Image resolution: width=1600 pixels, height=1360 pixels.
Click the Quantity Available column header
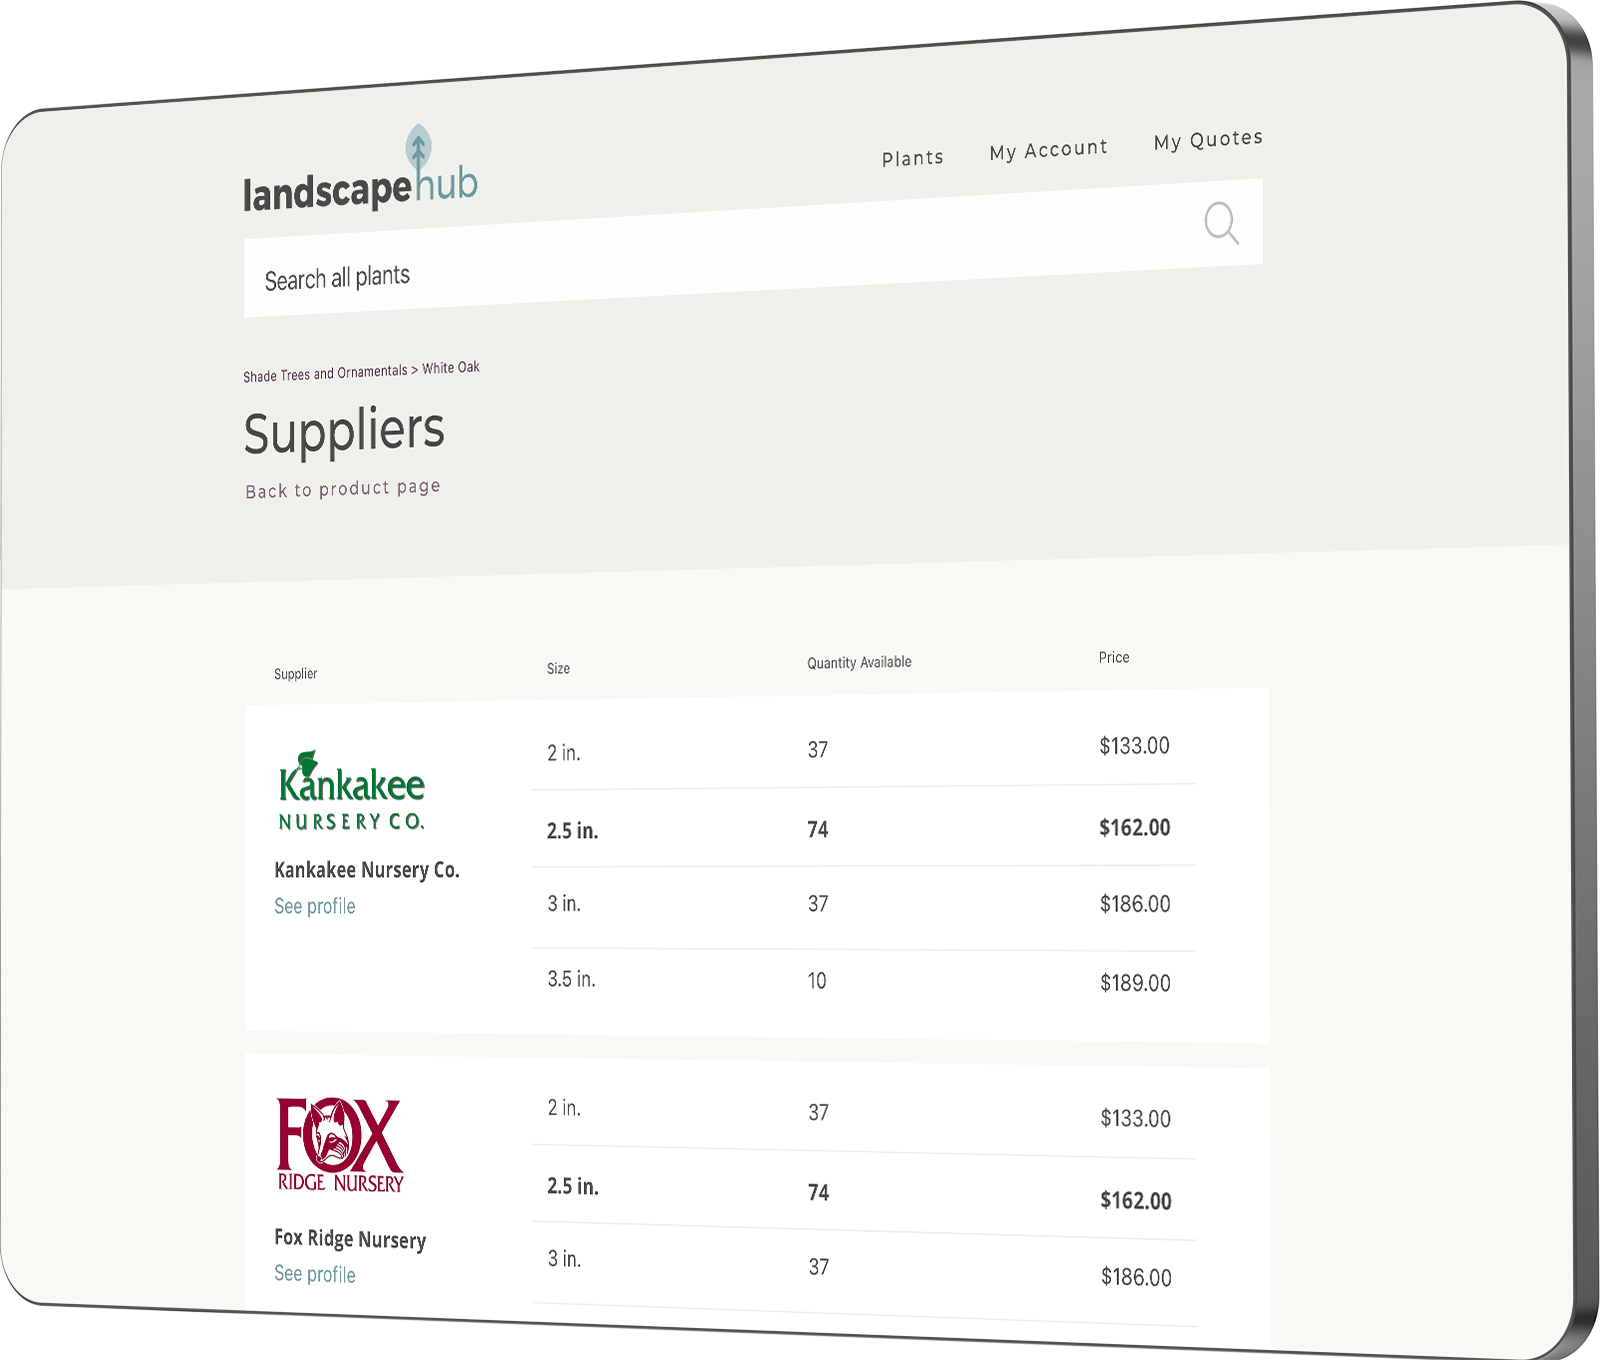[859, 663]
